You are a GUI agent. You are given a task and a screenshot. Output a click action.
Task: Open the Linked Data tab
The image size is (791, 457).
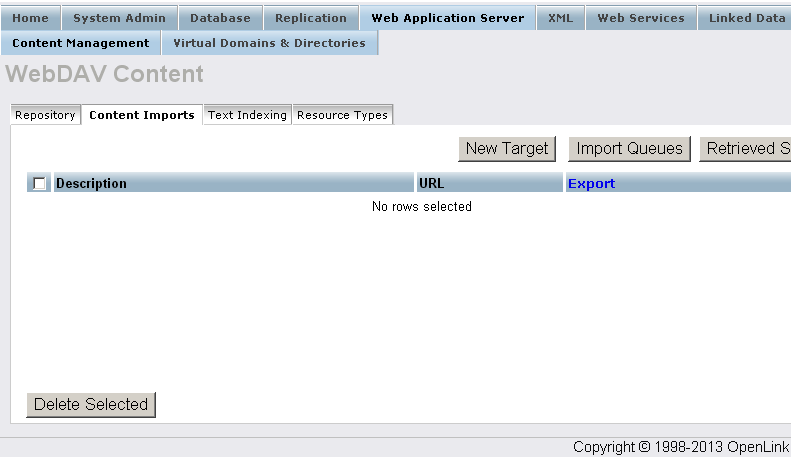[746, 18]
